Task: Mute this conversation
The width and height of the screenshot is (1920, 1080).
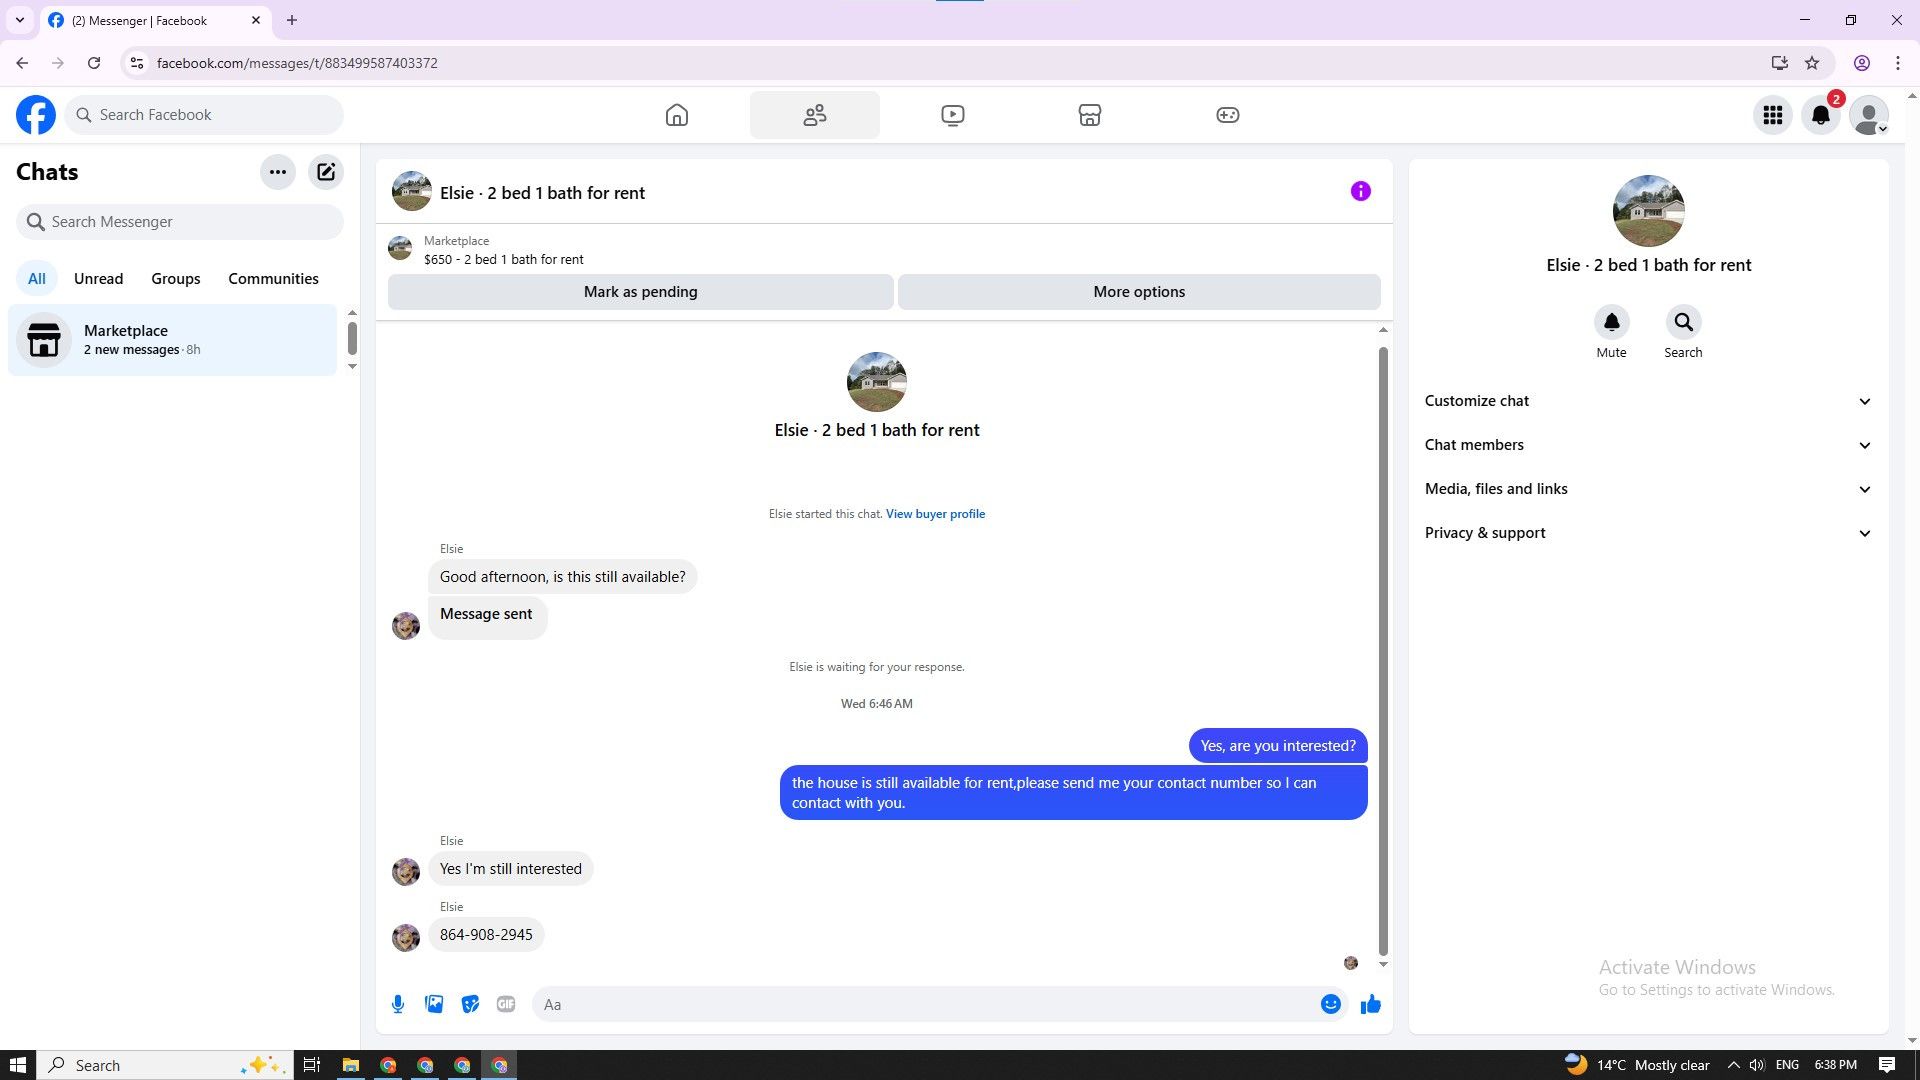Action: 1611,323
